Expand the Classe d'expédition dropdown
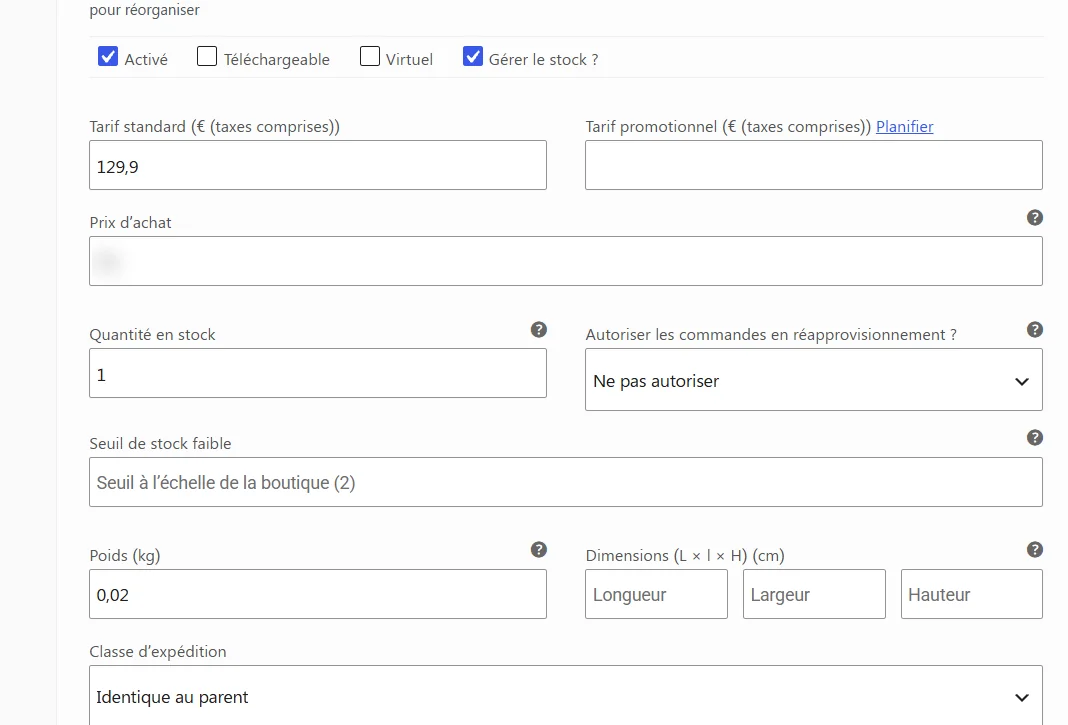1068x725 pixels. click(x=566, y=696)
